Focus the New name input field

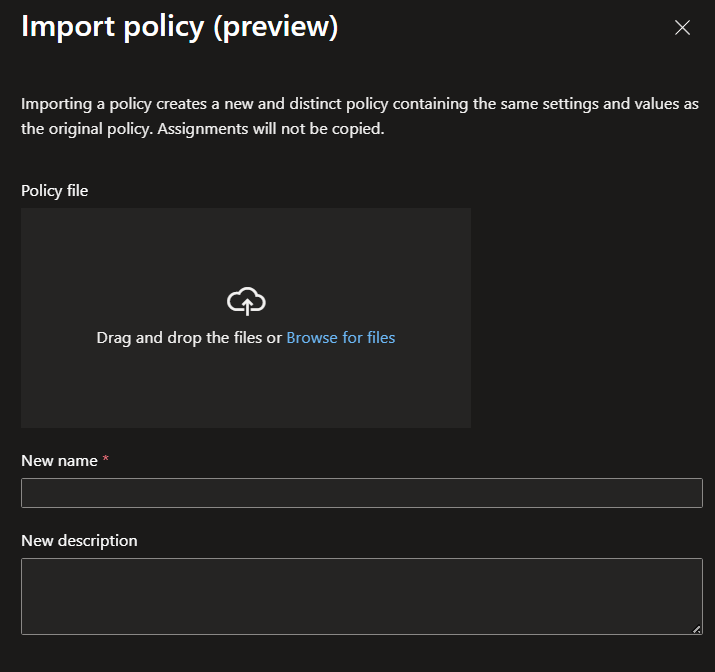361,493
